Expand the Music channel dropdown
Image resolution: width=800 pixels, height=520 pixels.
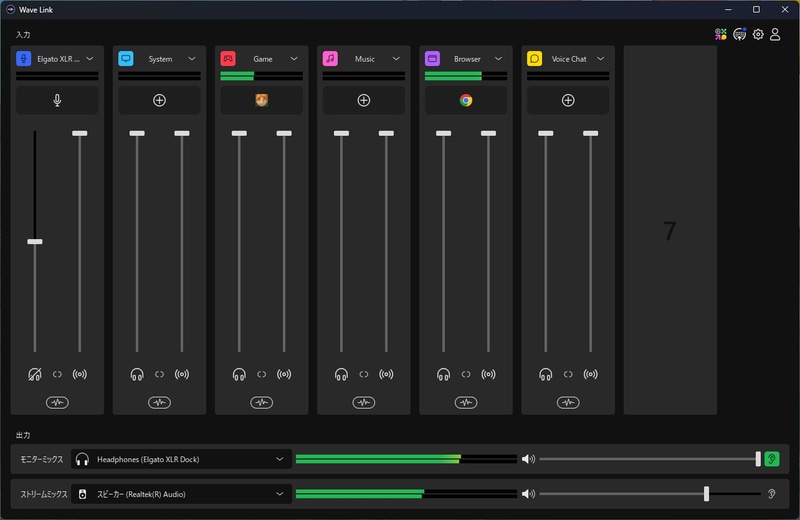(396, 59)
